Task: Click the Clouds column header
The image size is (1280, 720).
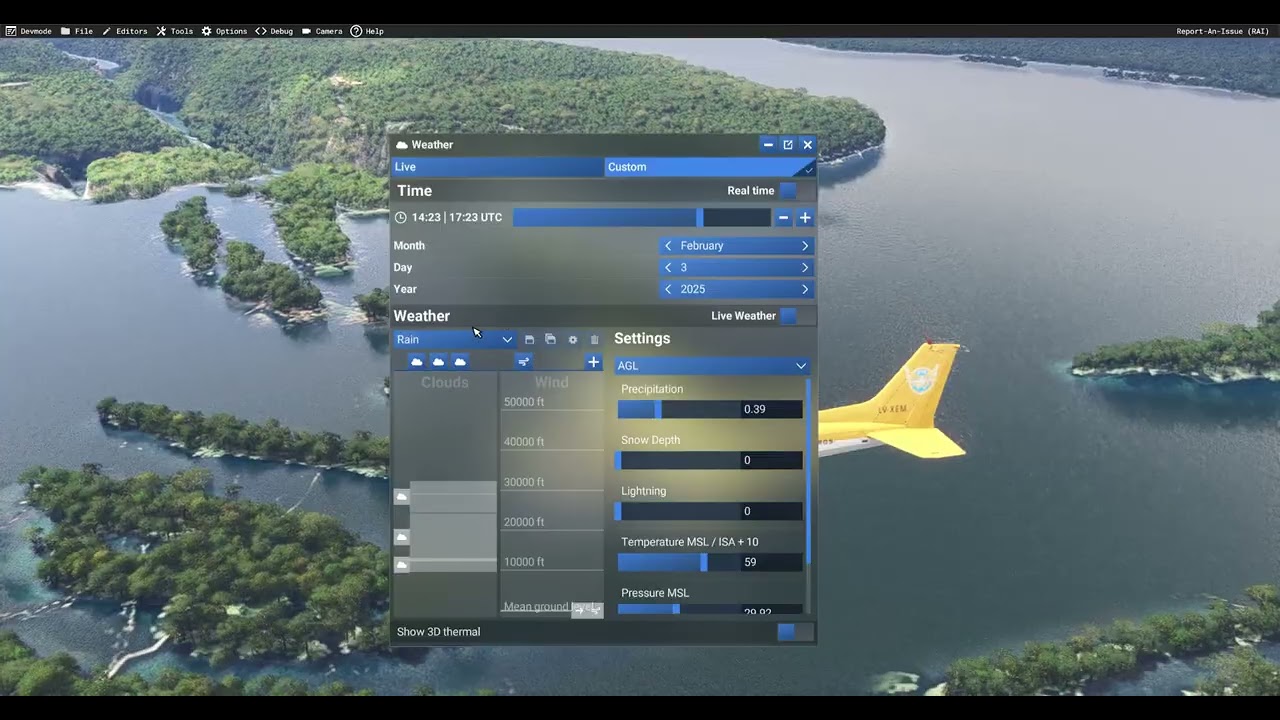Action: tap(445, 383)
